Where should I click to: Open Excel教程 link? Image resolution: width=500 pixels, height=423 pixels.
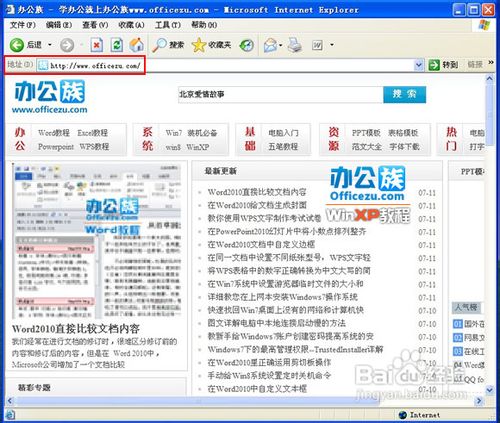pos(93,133)
